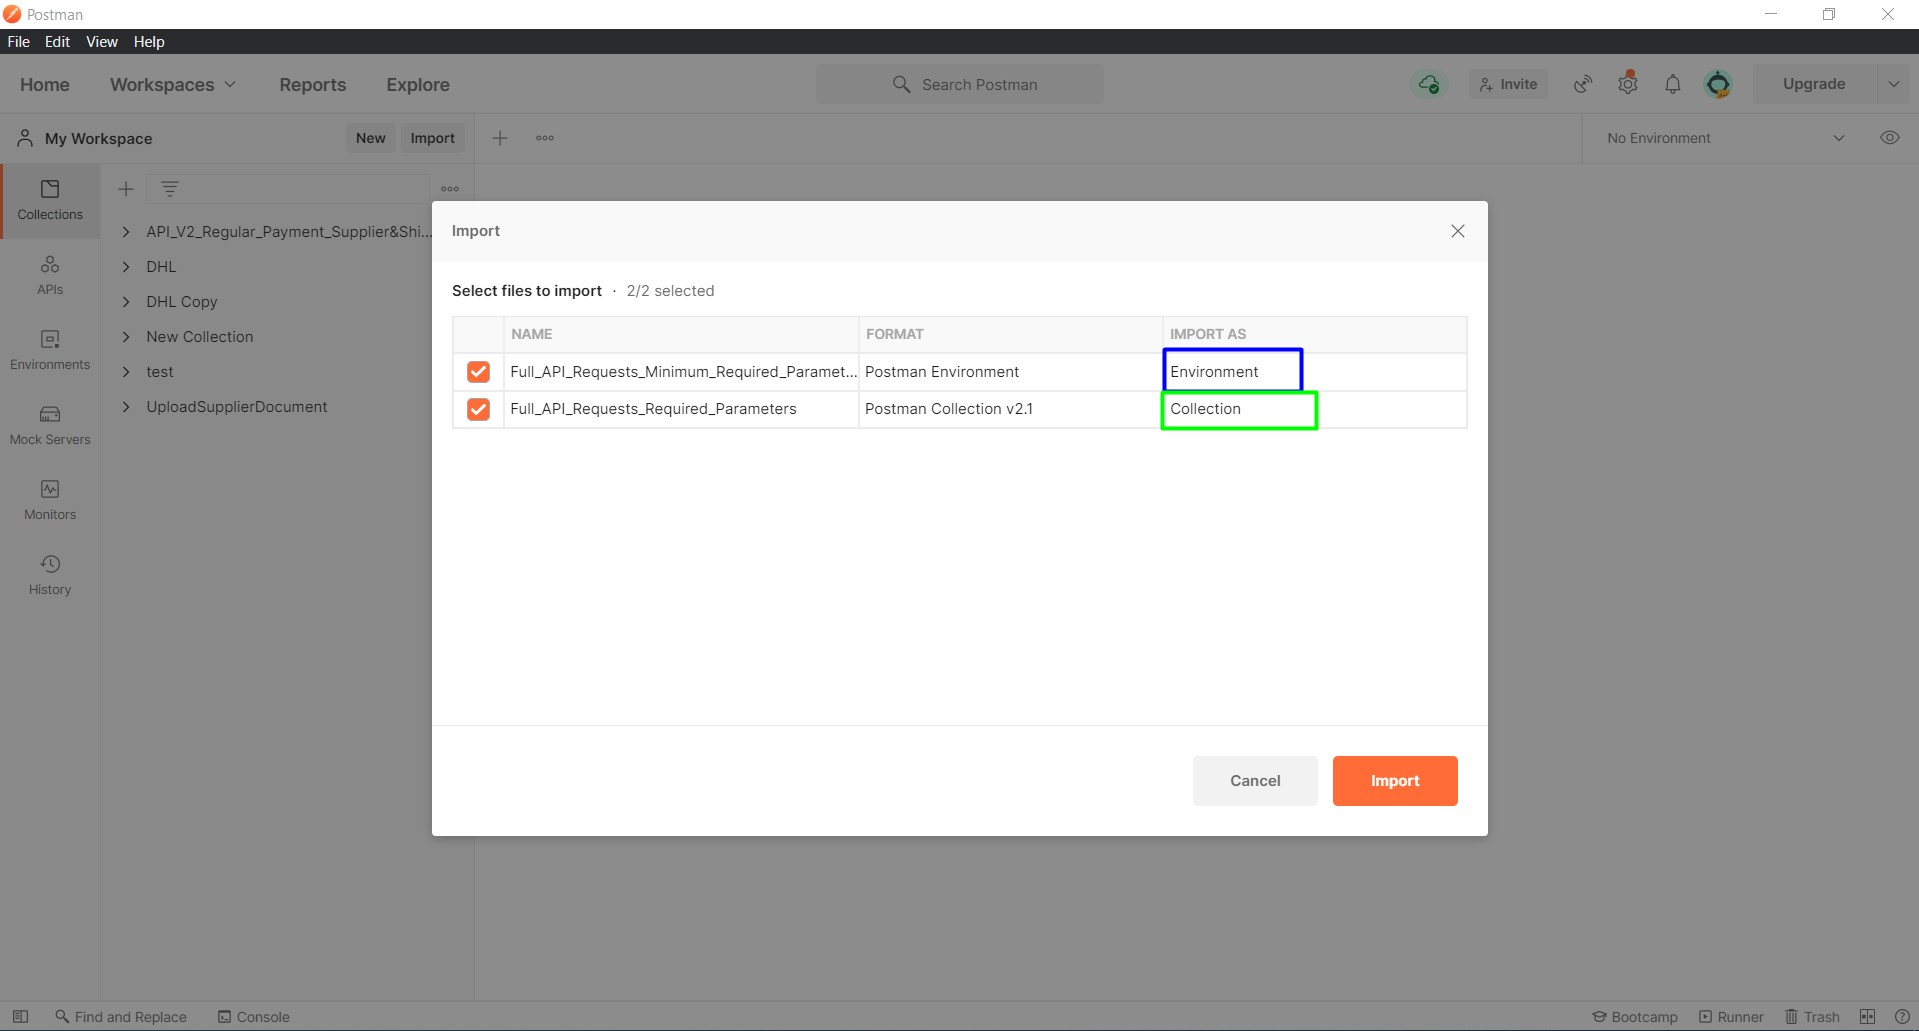Viewport: 1919px width, 1031px height.
Task: Select the DHL Copy collection name
Action: (x=182, y=302)
